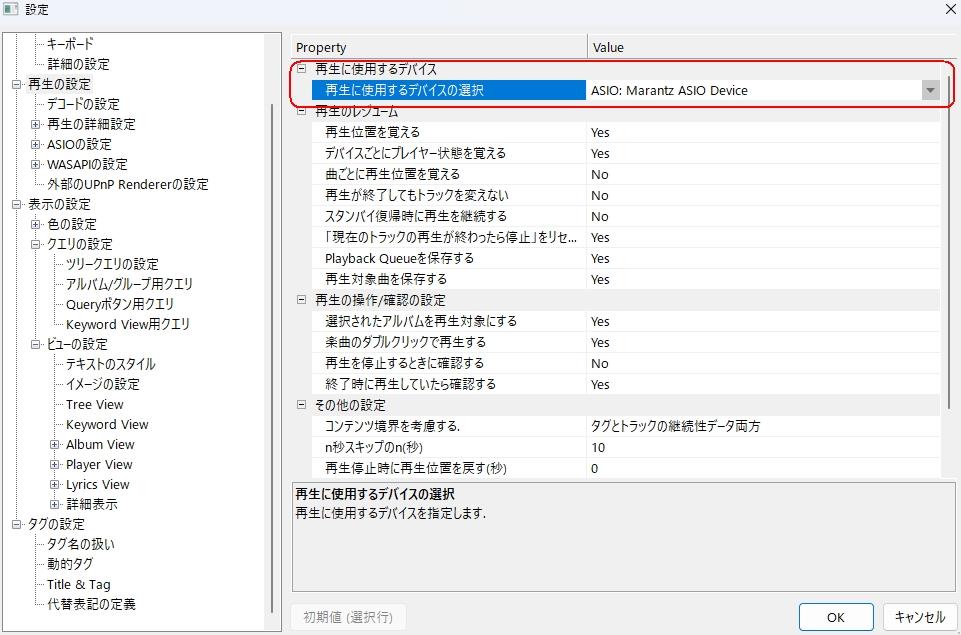Viewport: 961px width, 635px height.
Task: Select キーボード in the settings tree
Action: [x=70, y=44]
